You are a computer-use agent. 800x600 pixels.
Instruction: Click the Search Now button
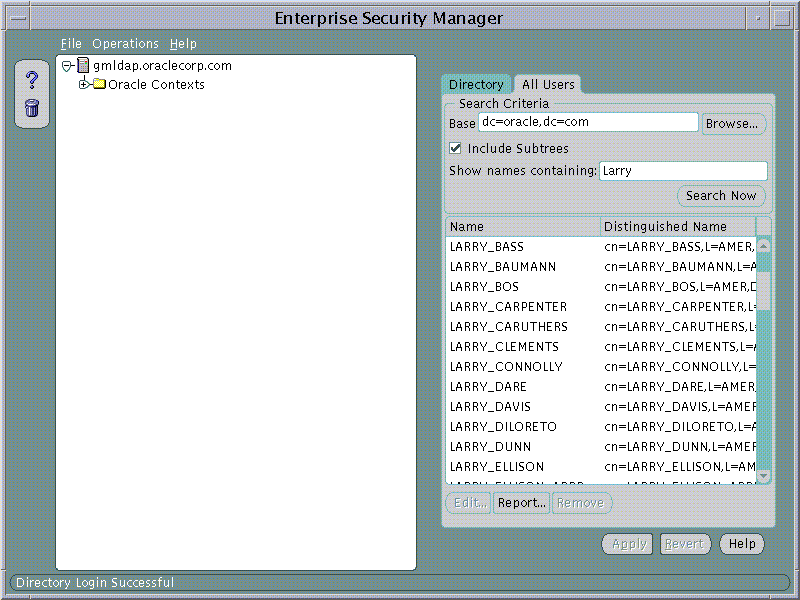(721, 195)
